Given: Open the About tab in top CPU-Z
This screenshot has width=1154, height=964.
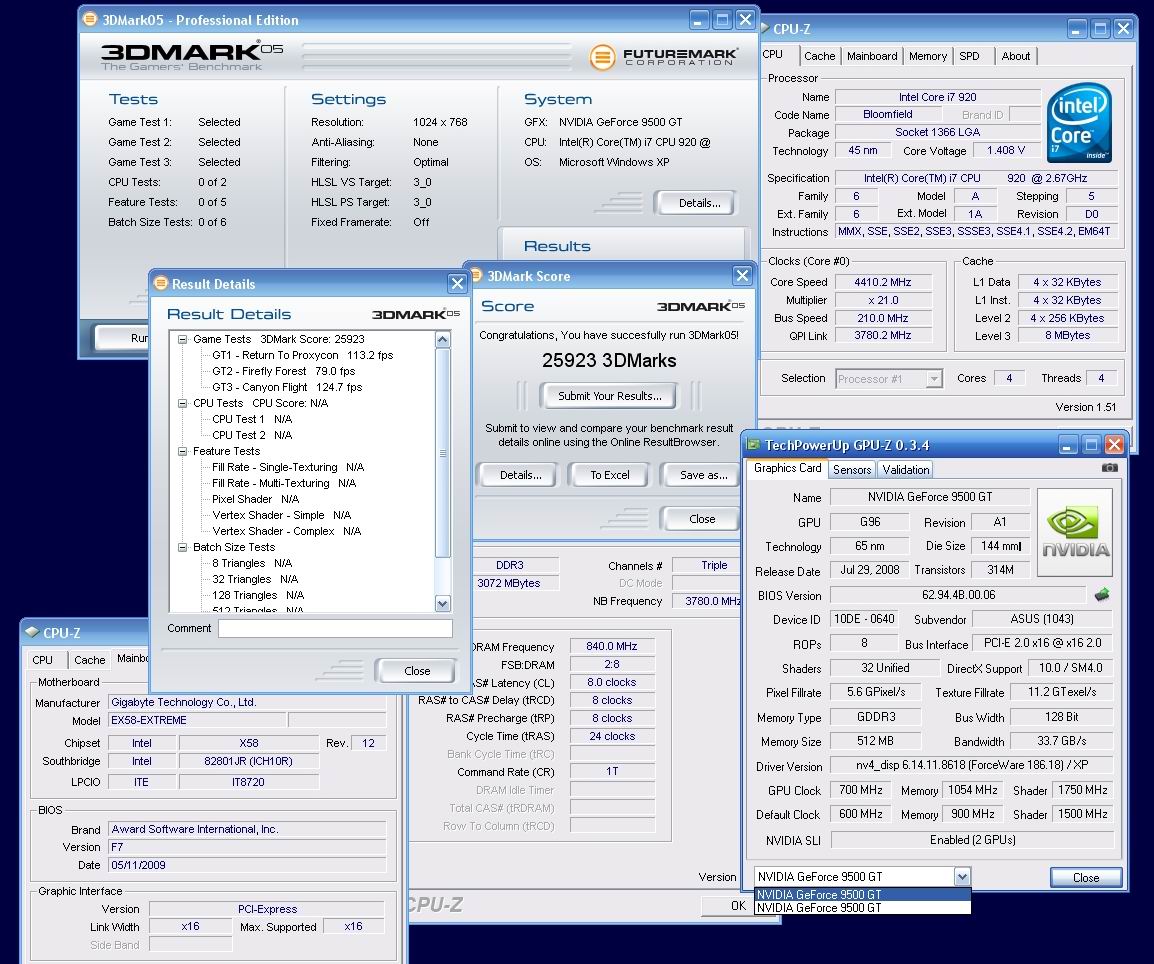Looking at the screenshot, I should [x=1016, y=56].
